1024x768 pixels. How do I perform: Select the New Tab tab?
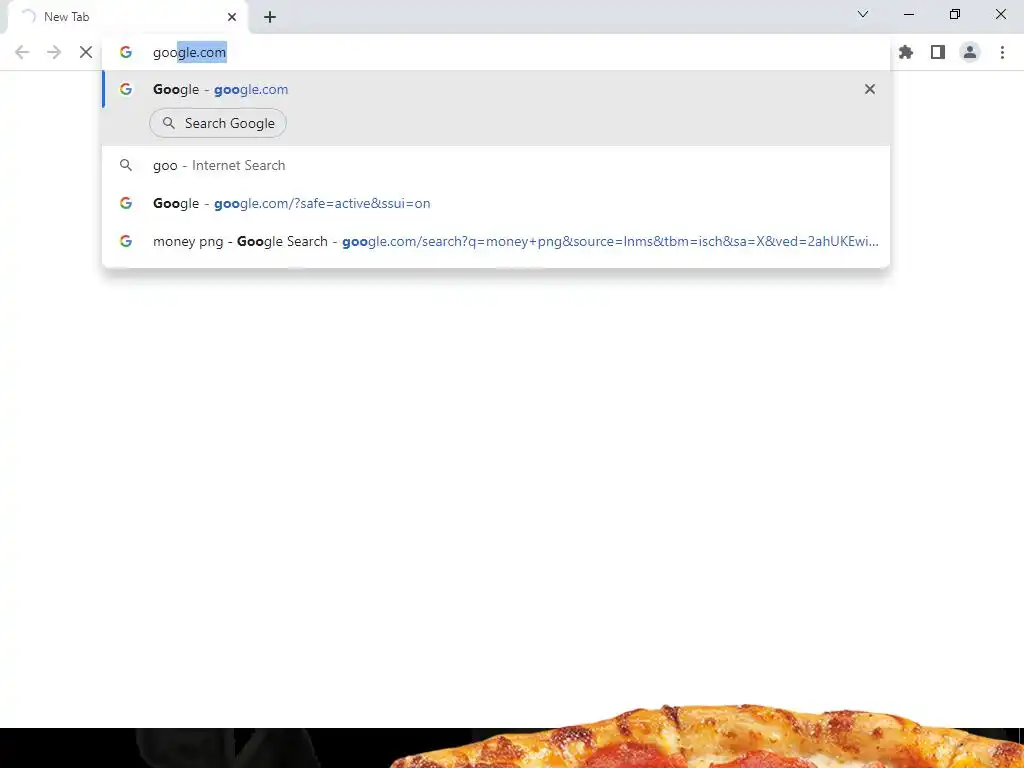coord(127,17)
